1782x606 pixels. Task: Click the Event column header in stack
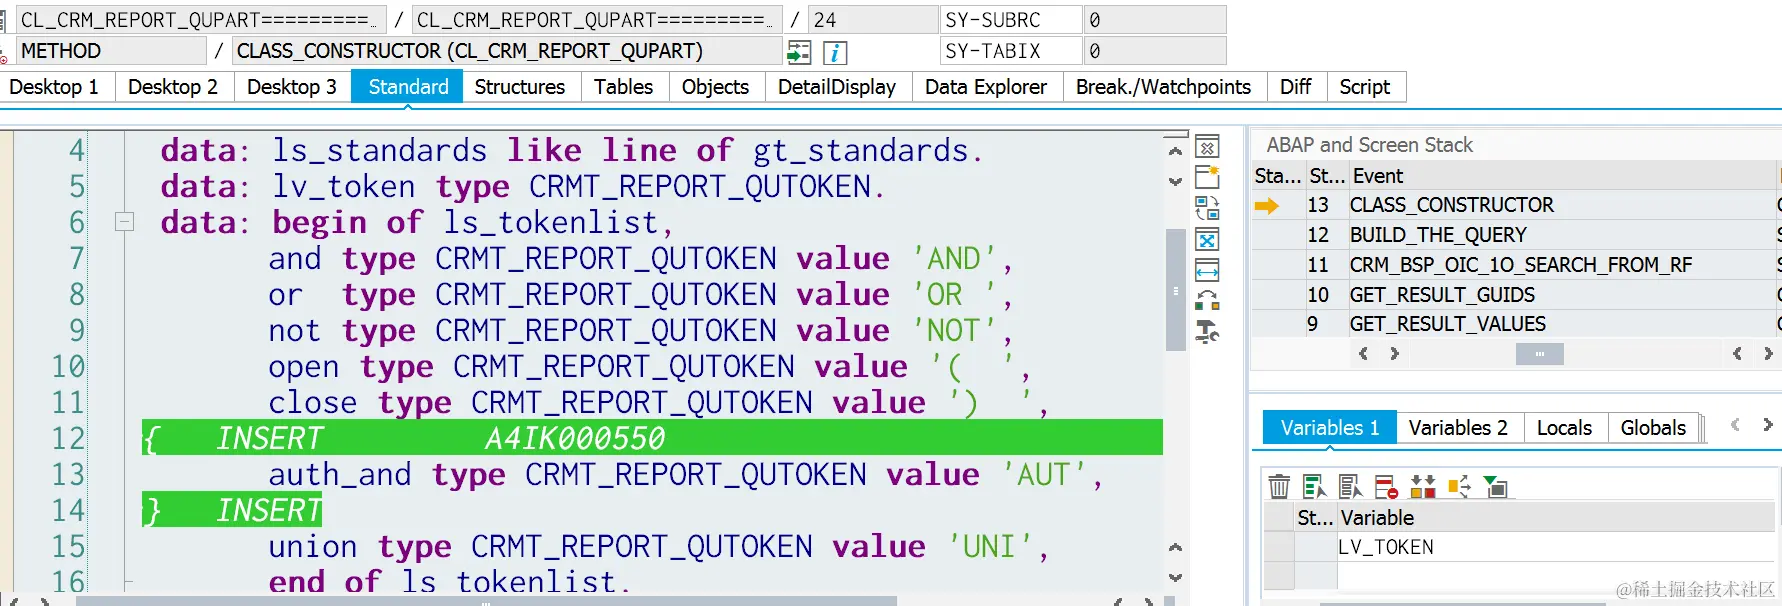click(x=1563, y=176)
